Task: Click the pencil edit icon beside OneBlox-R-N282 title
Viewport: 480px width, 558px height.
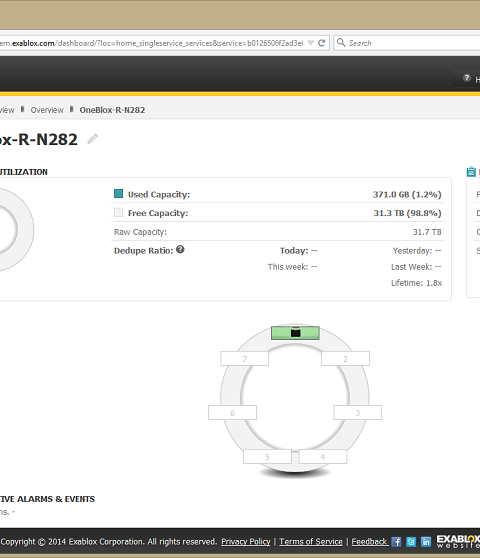Action: tap(93, 139)
